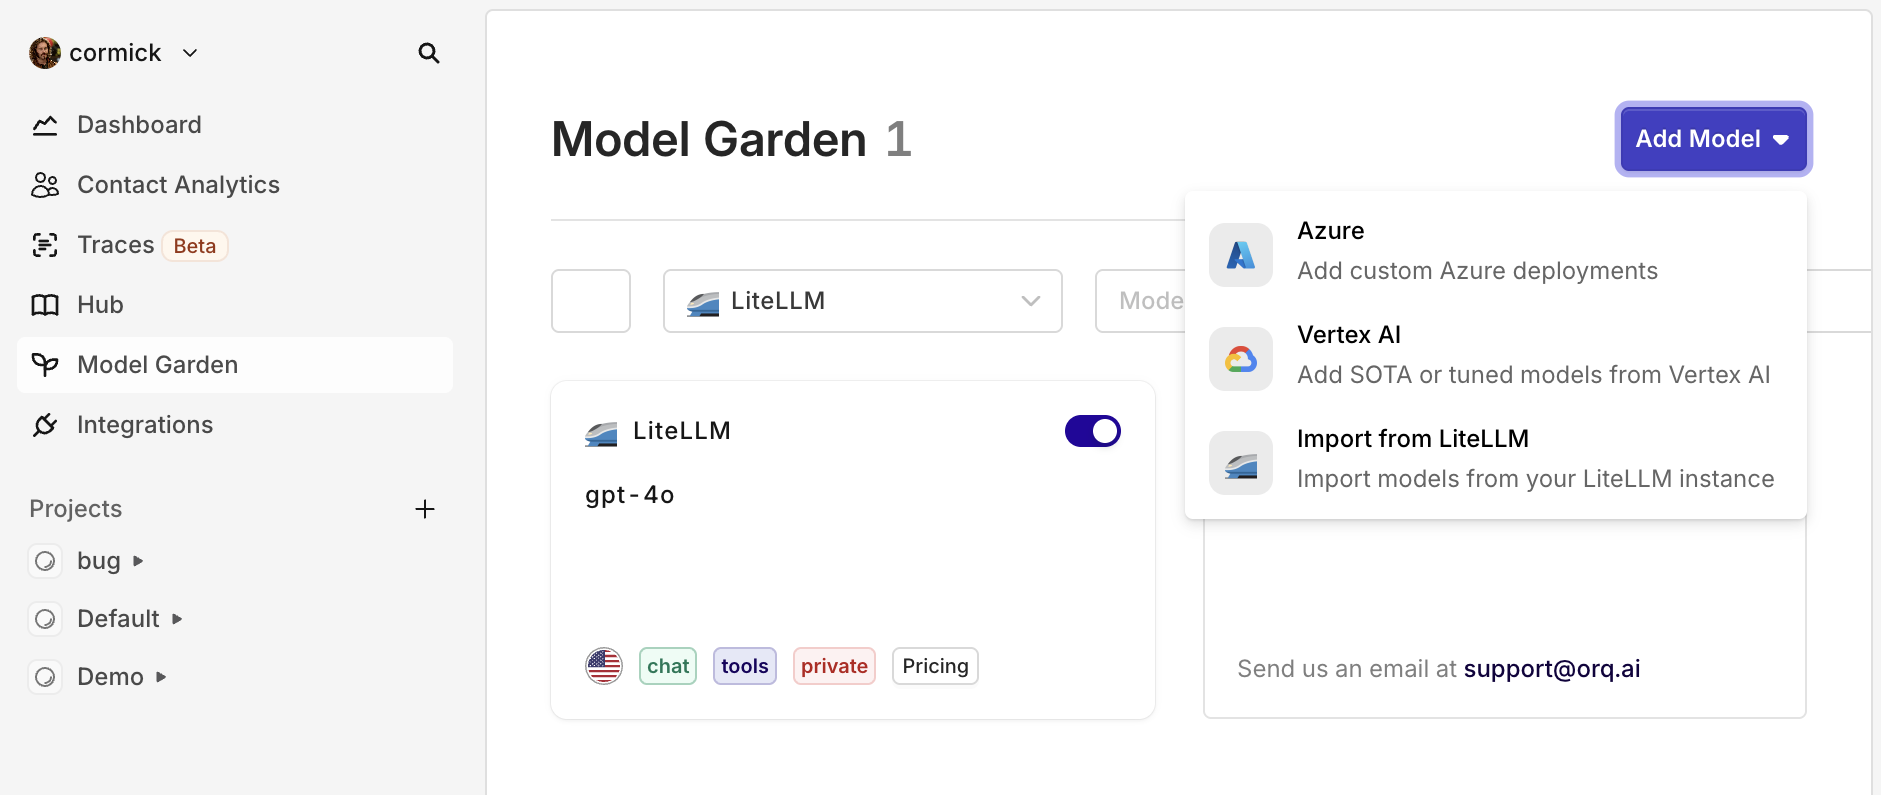Click the Add Model button
The image size is (1881, 795).
[1714, 139]
